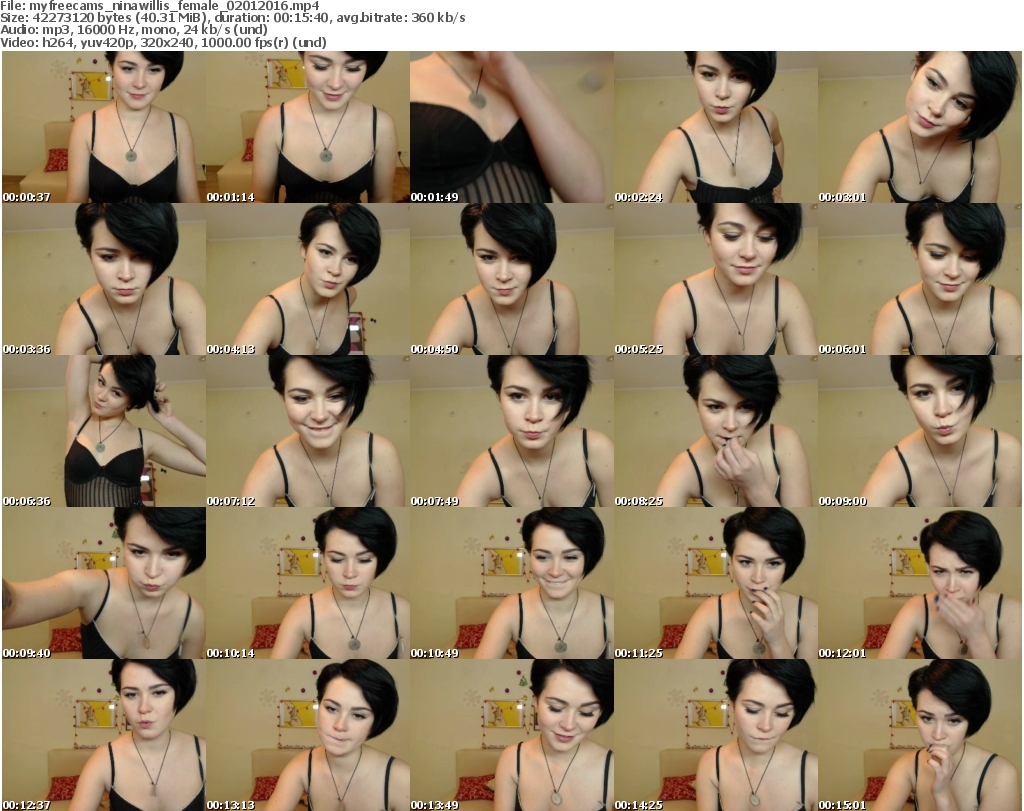Pick the frame at 00:10:49
The width and height of the screenshot is (1024, 811).
click(512, 584)
